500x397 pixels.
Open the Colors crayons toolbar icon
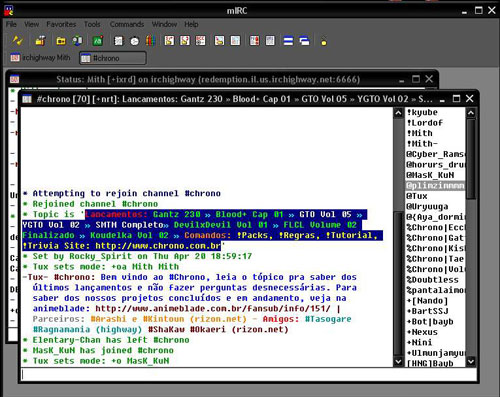coord(150,41)
